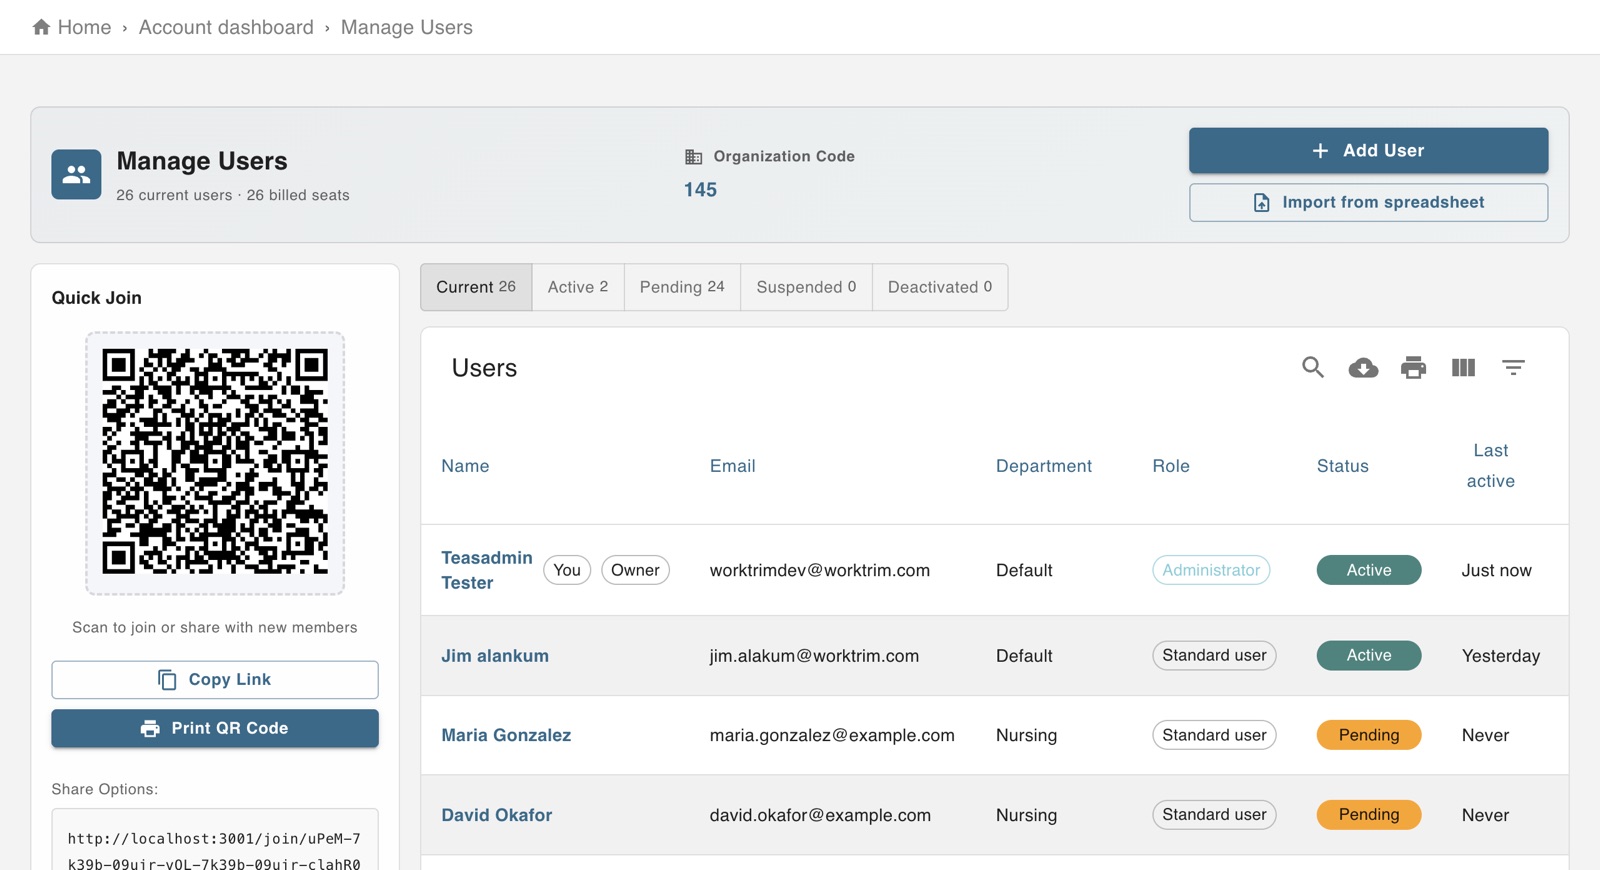This screenshot has width=1600, height=870.
Task: Click email maria.gonzalez@example.com
Action: (832, 735)
